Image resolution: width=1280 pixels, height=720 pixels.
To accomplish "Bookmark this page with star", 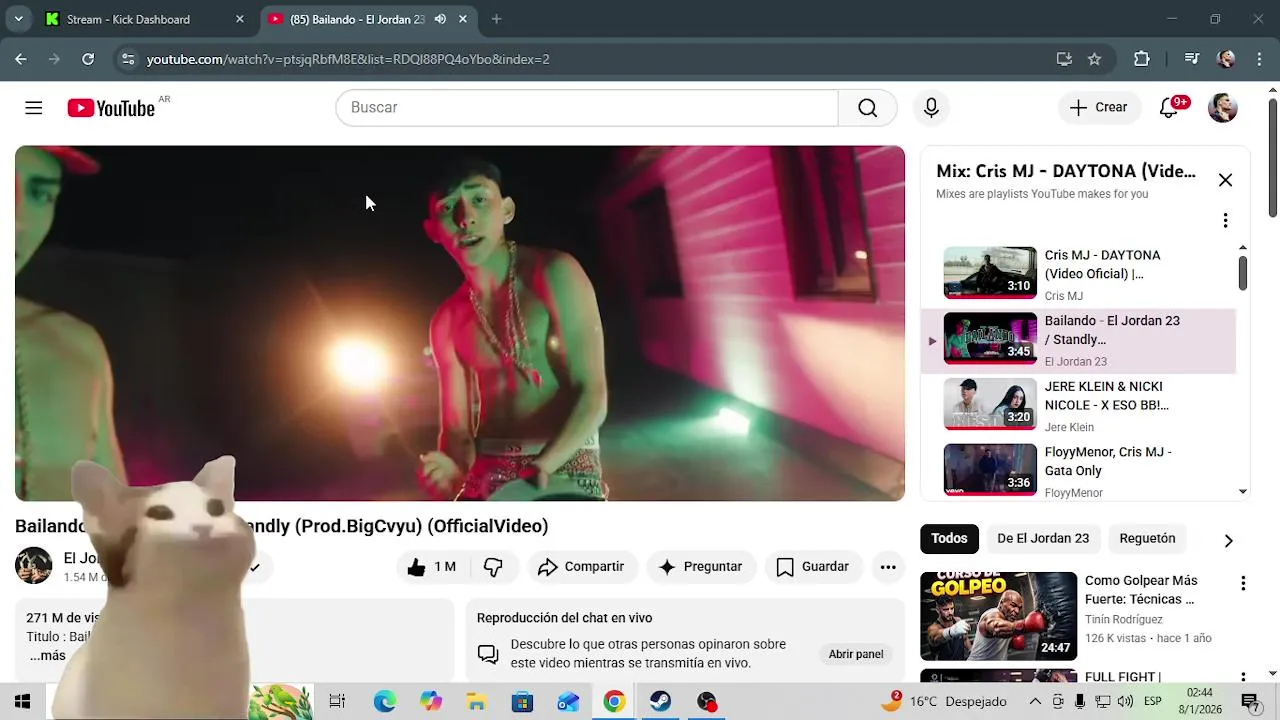I will tap(1094, 59).
